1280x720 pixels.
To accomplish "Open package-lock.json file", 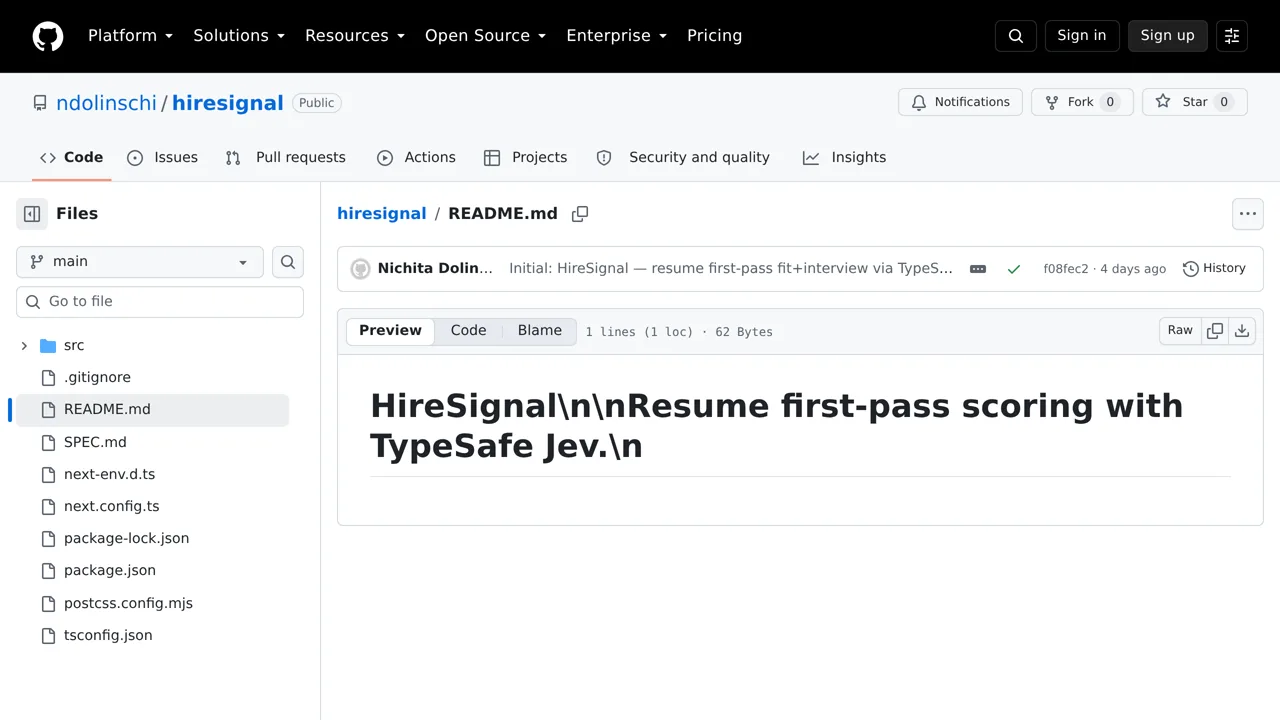I will pyautogui.click(x=126, y=539).
